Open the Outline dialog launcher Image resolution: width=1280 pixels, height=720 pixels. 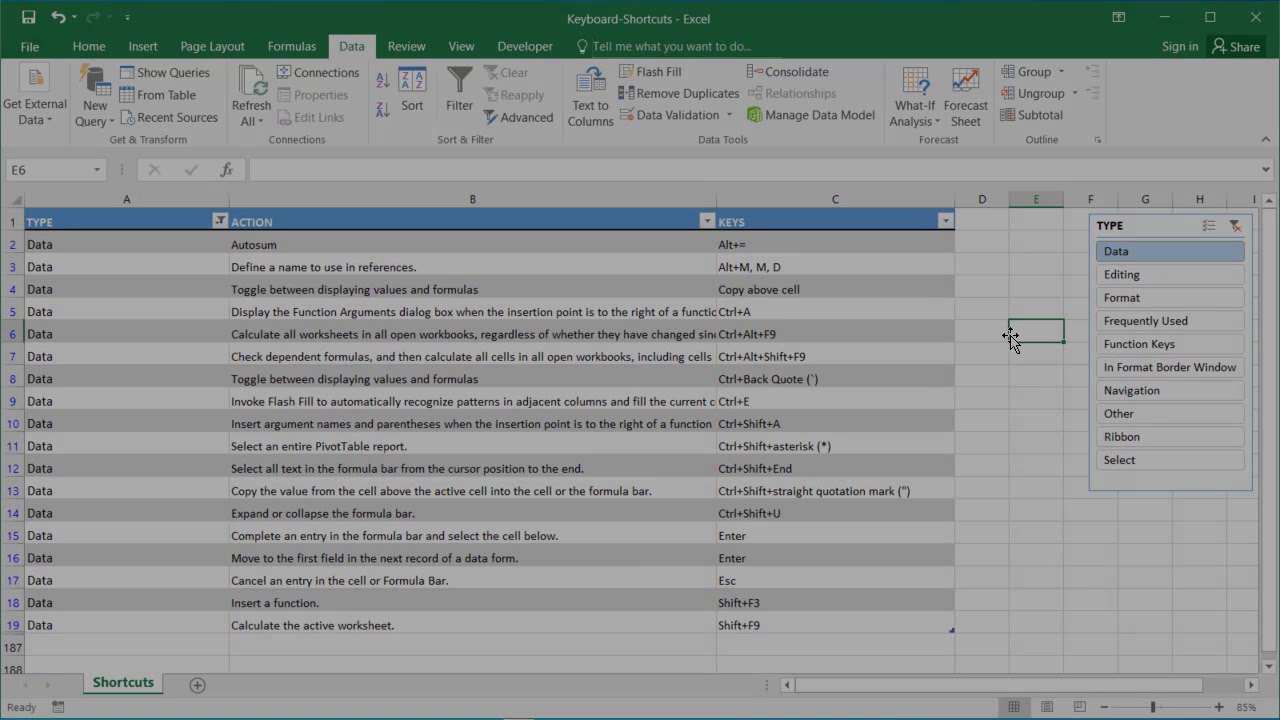pos(1098,140)
